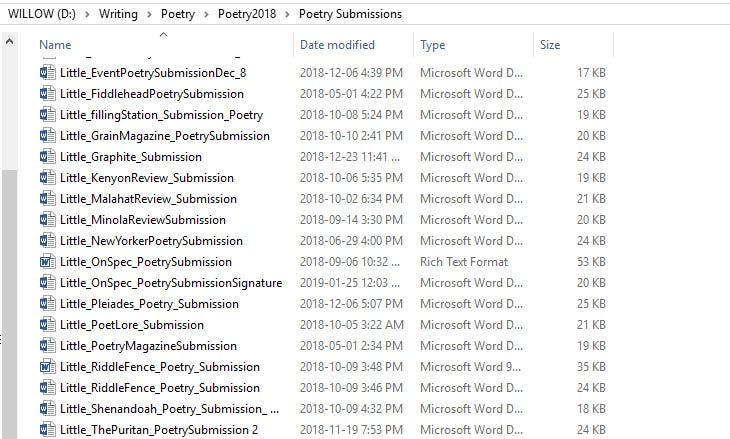Select file name Little_NewYorkerPoetrySubmission
Viewport: 730px width, 439px height.
pyautogui.click(x=151, y=241)
